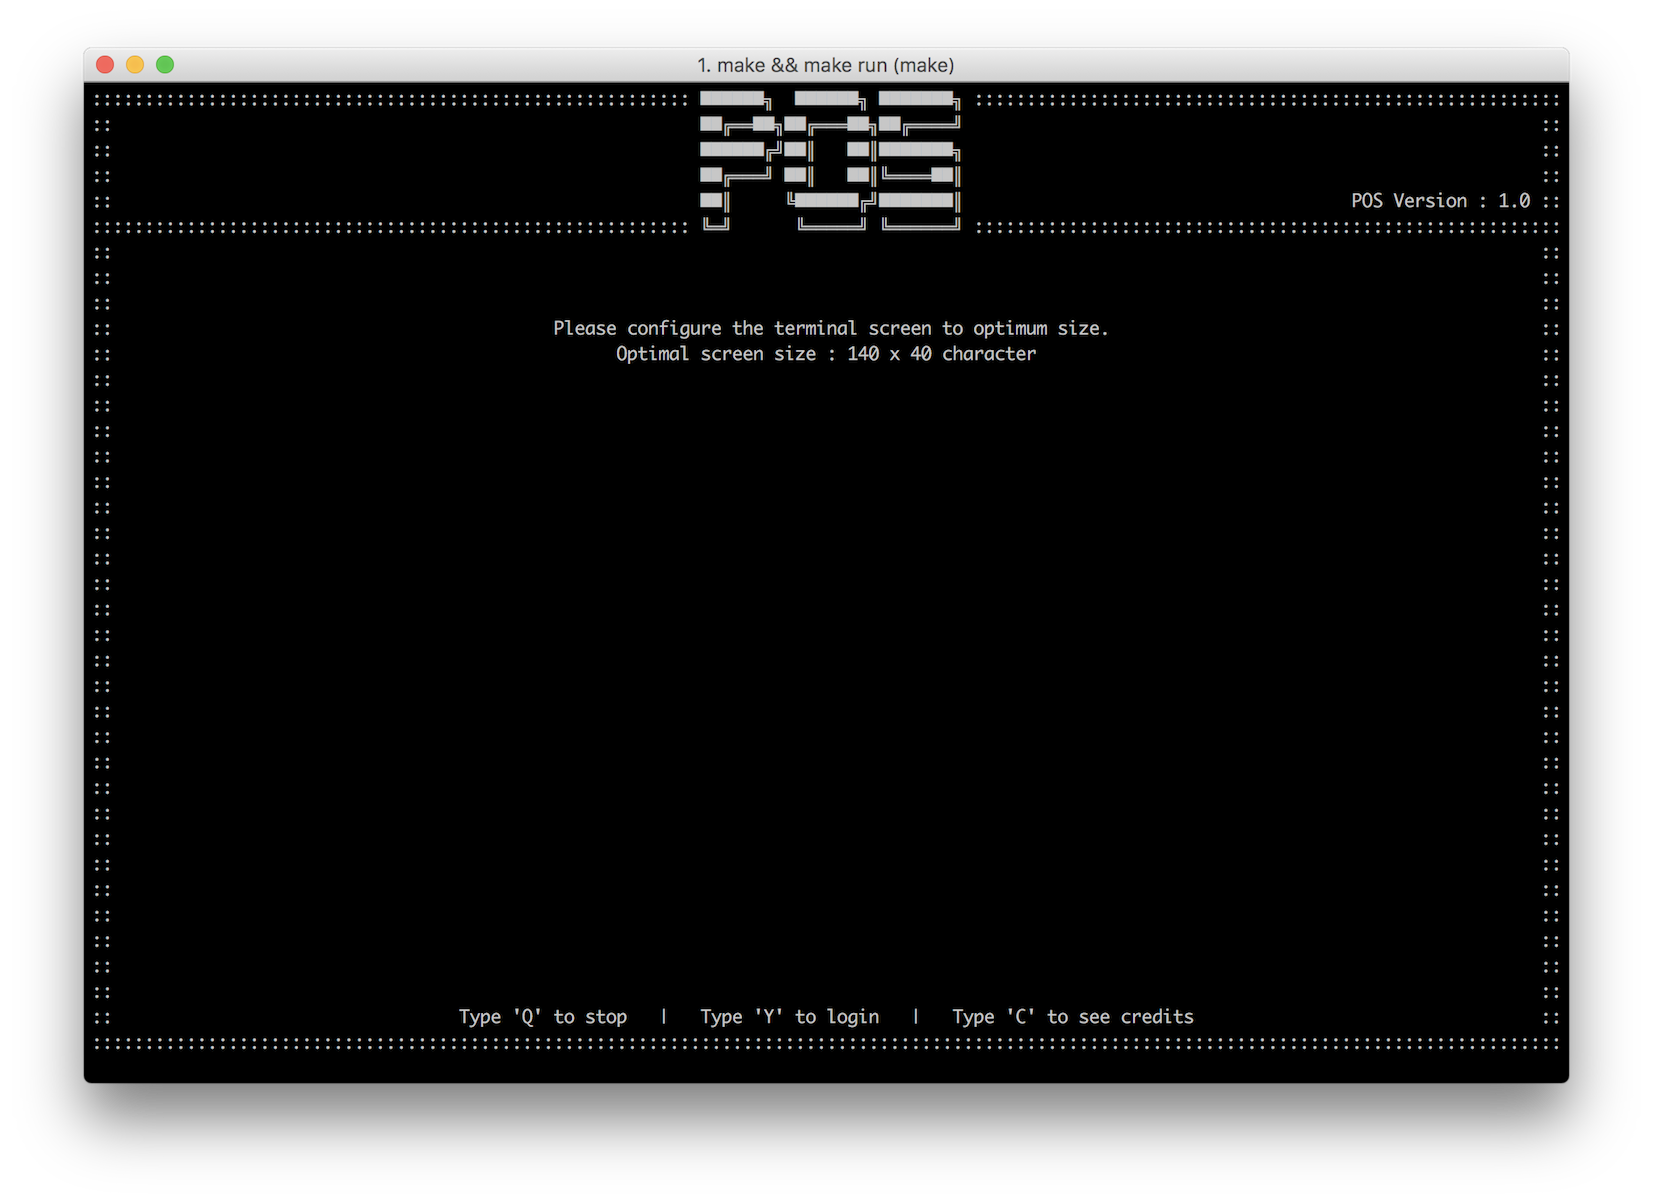Click the POS Version 1.0 label
The image size is (1653, 1203).
[1440, 200]
